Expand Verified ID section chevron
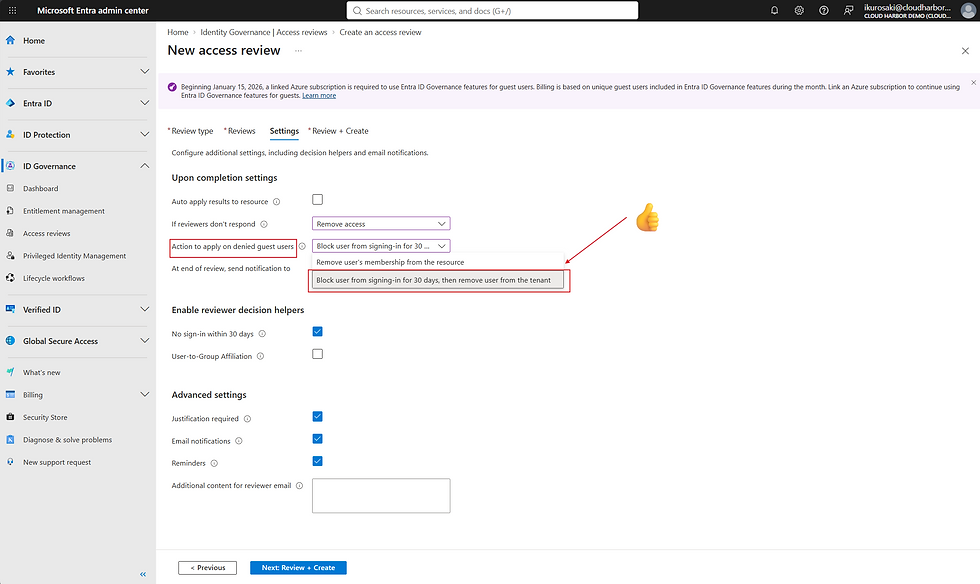This screenshot has width=980, height=584. [144, 310]
